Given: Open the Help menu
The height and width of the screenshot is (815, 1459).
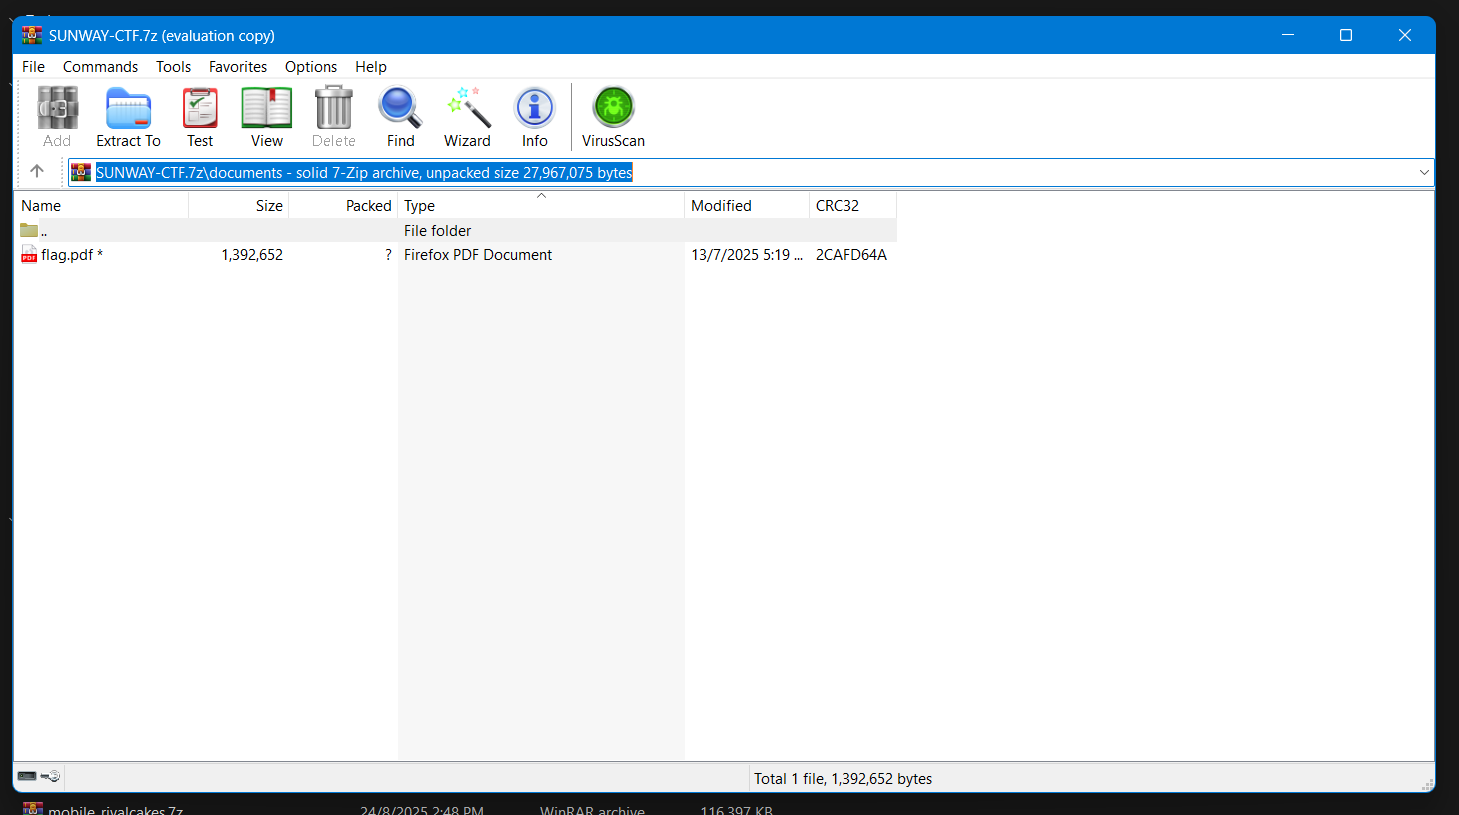Looking at the screenshot, I should [x=371, y=66].
